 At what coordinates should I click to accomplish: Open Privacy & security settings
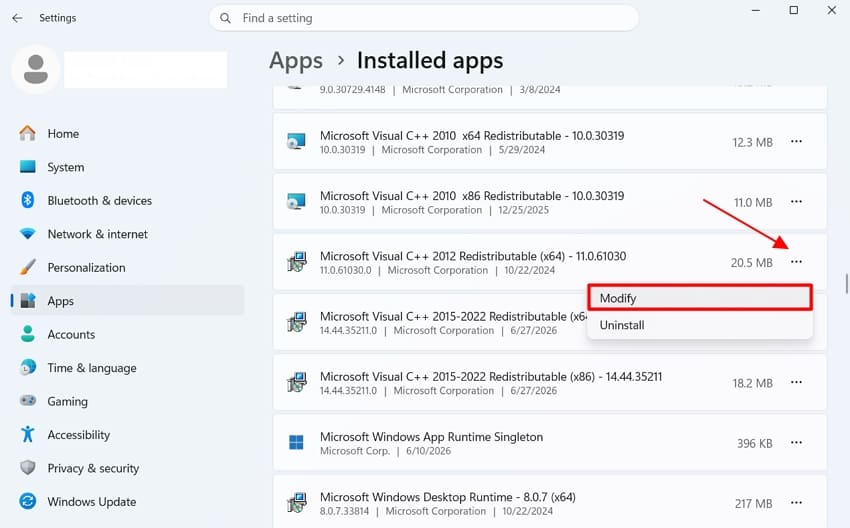click(93, 468)
